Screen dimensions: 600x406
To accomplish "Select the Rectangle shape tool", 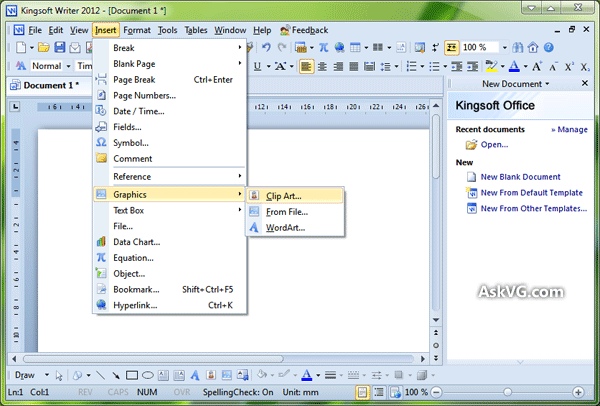I will (132, 375).
